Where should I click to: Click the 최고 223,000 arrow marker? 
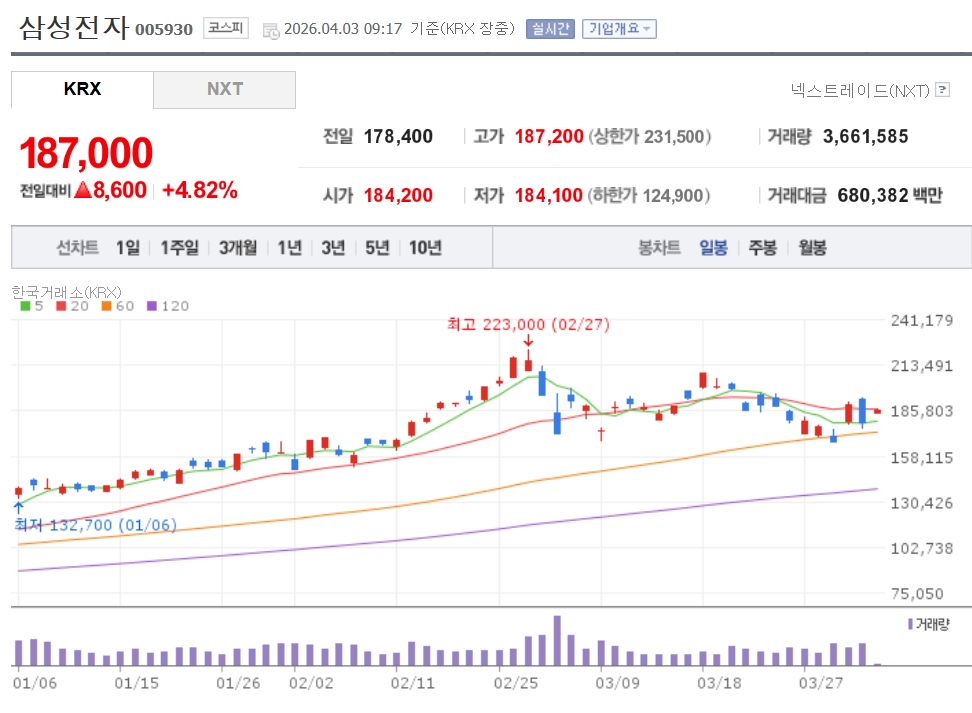528,341
